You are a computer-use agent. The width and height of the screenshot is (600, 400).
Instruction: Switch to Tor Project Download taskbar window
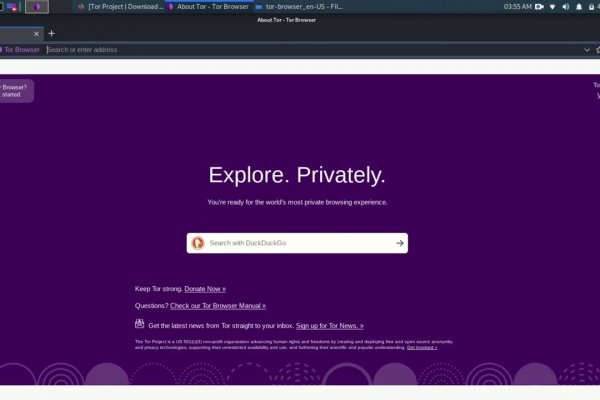coord(120,6)
